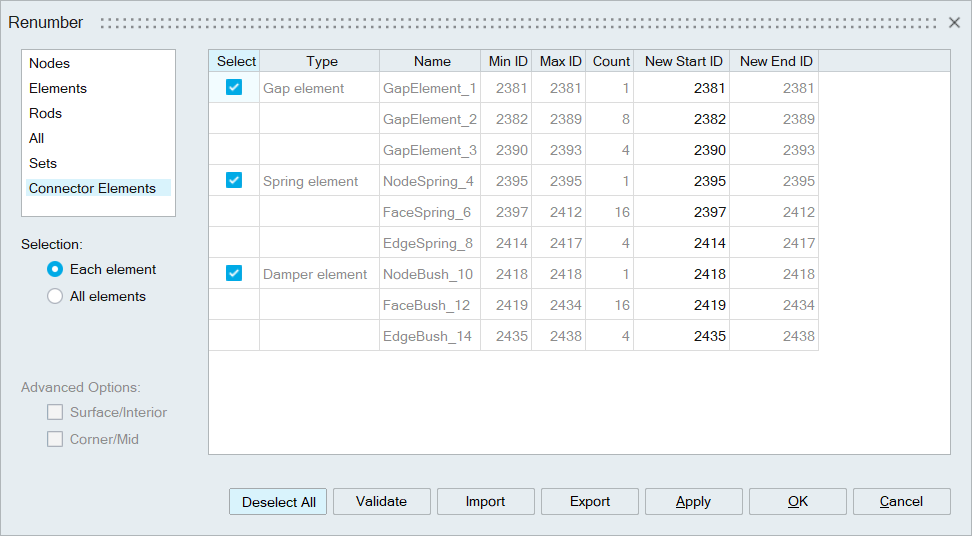Toggle the Damper element checkbox

234,274
